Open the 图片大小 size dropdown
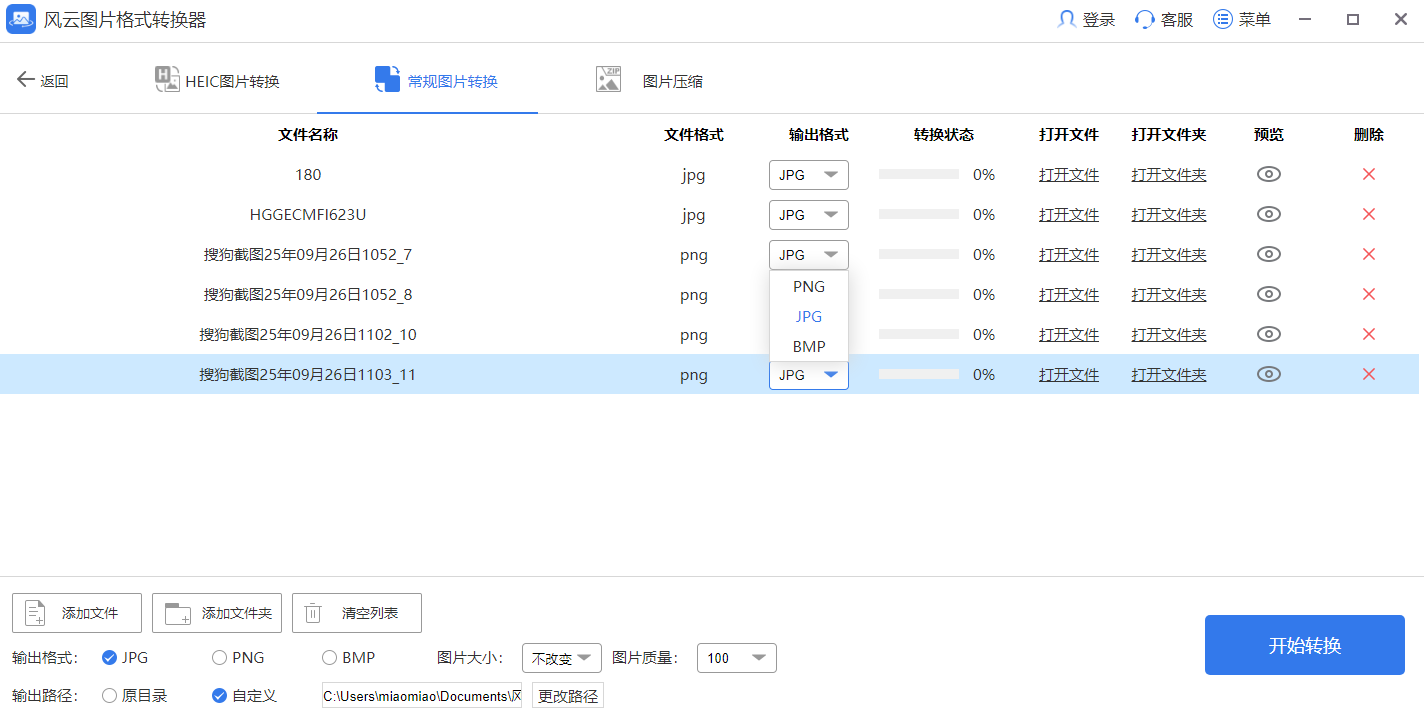This screenshot has height=712, width=1424. [x=561, y=658]
